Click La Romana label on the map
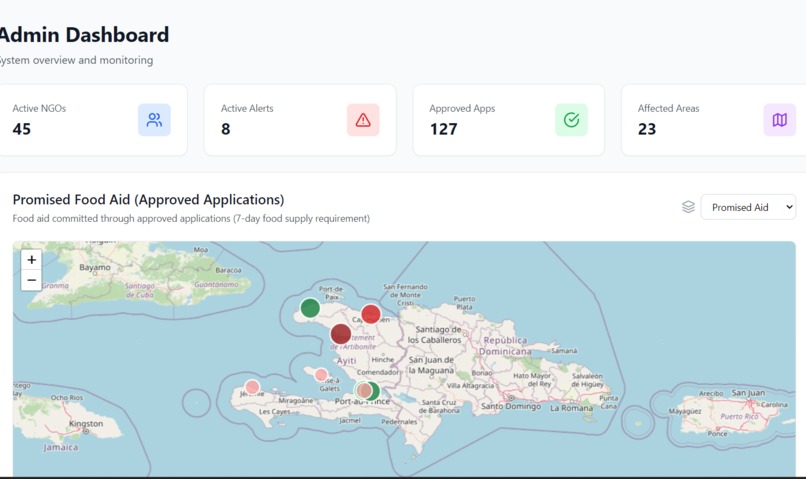 click(571, 408)
